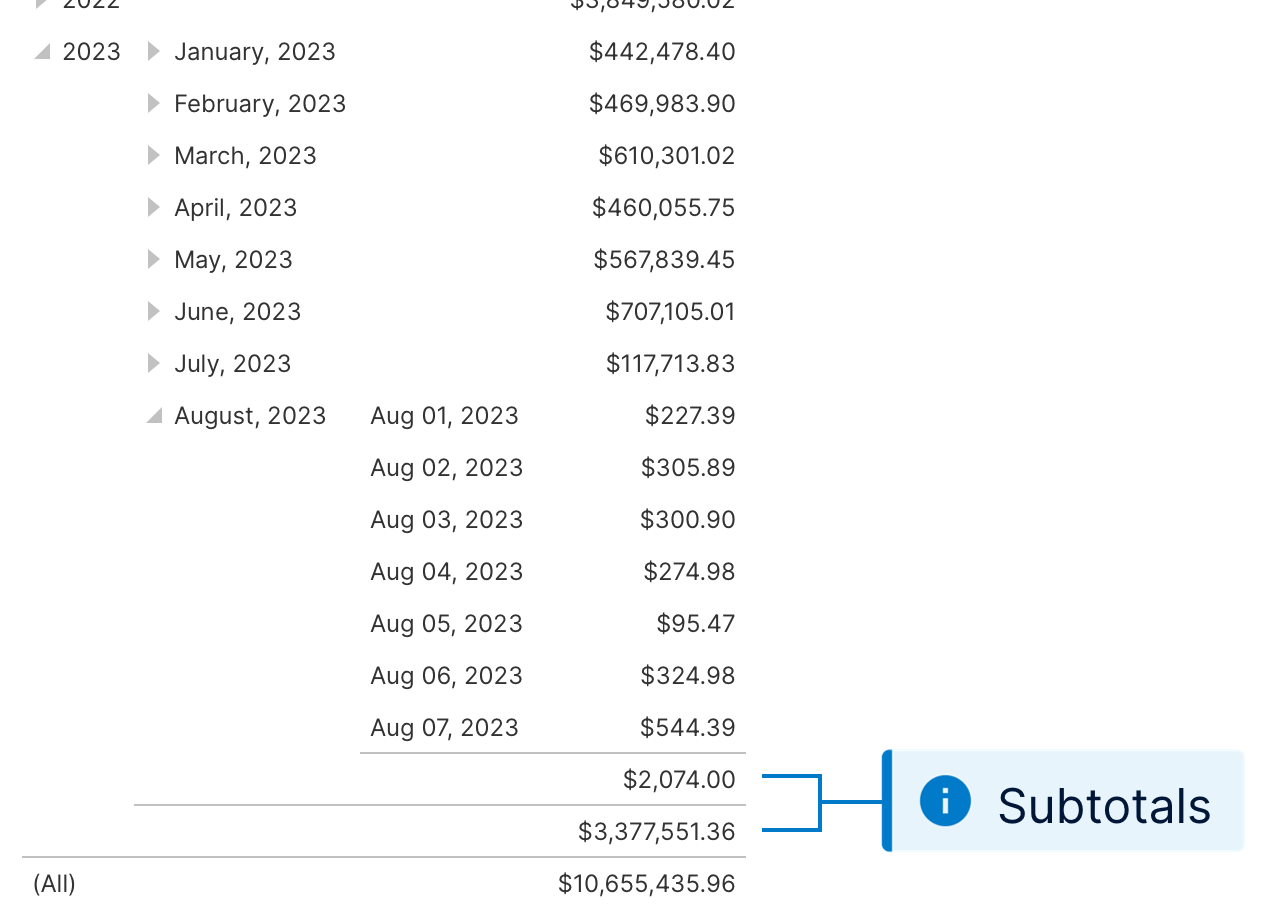
Task: Expand July, 2023 row
Action: coord(153,363)
